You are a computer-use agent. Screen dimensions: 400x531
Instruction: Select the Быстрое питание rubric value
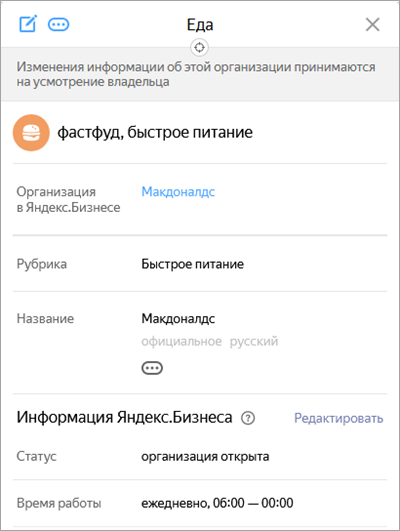tap(192, 264)
